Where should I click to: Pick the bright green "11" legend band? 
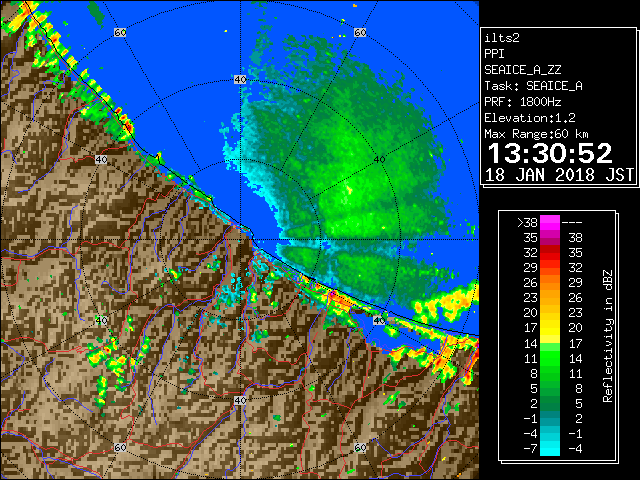(550, 358)
